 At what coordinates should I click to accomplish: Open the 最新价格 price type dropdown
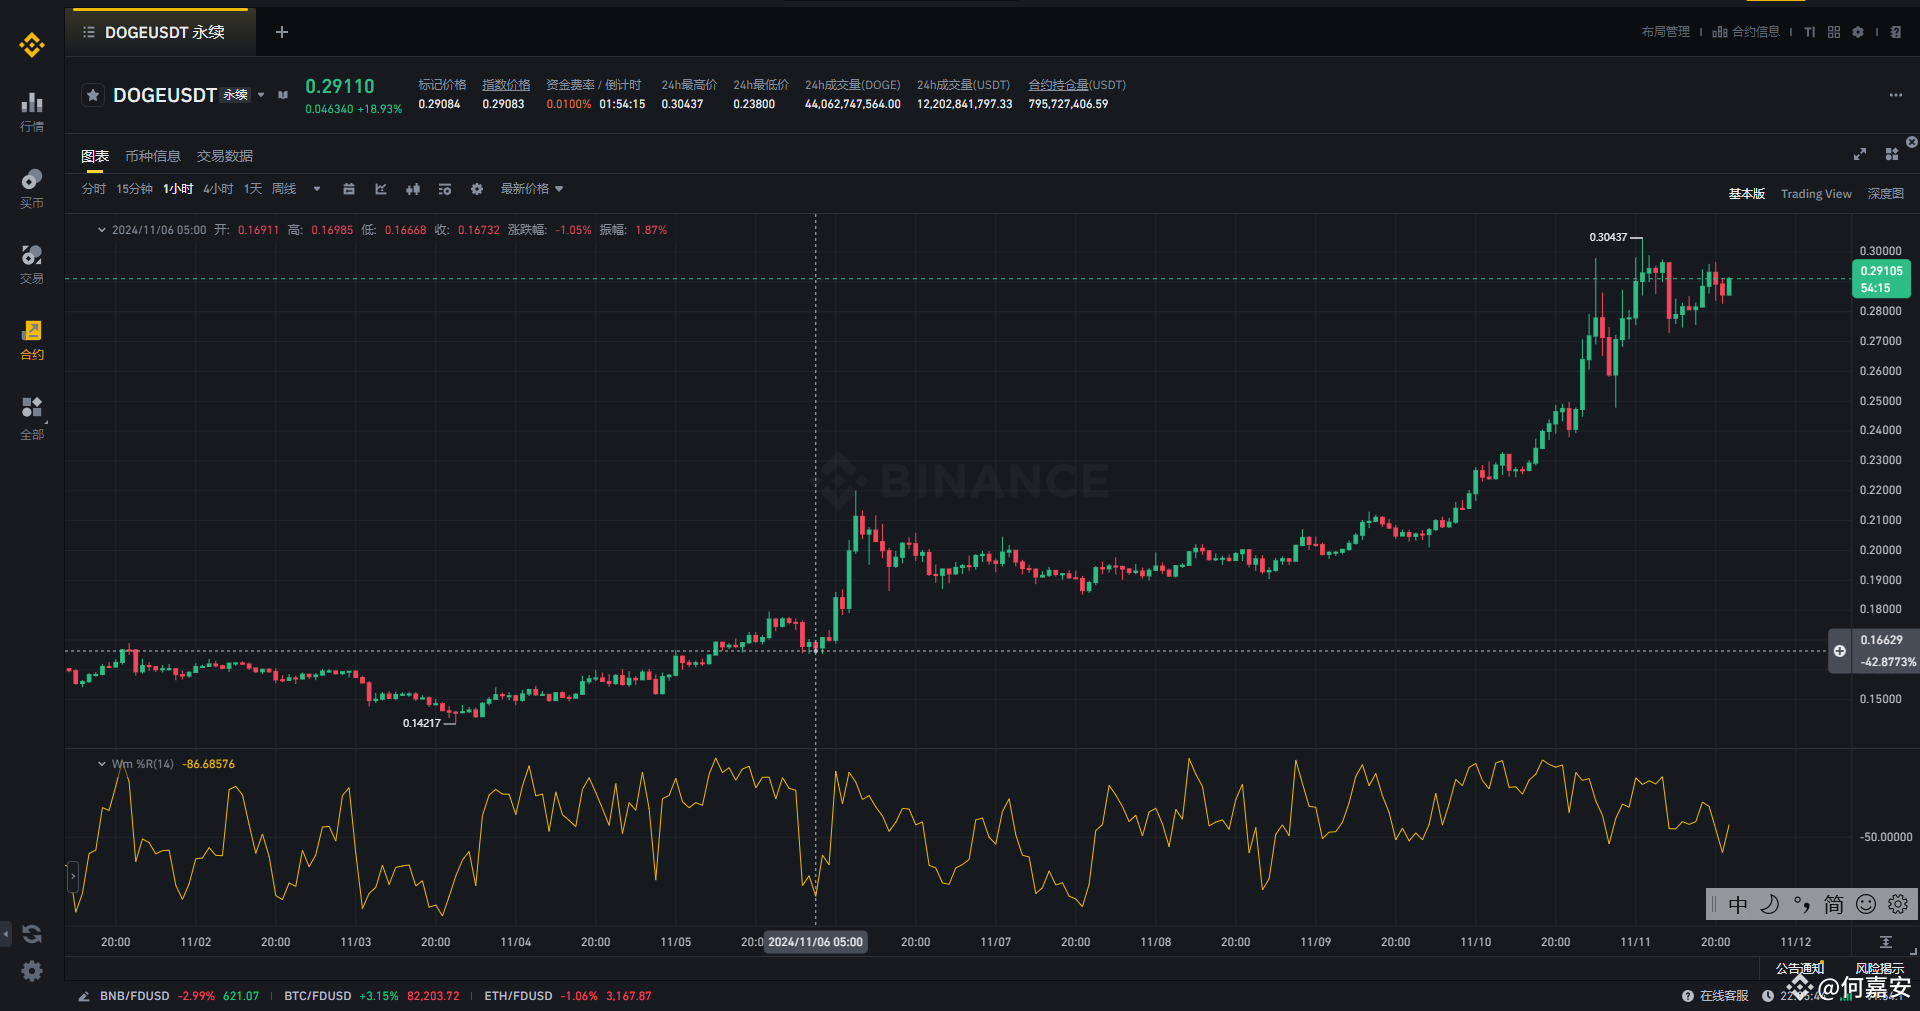tap(532, 189)
